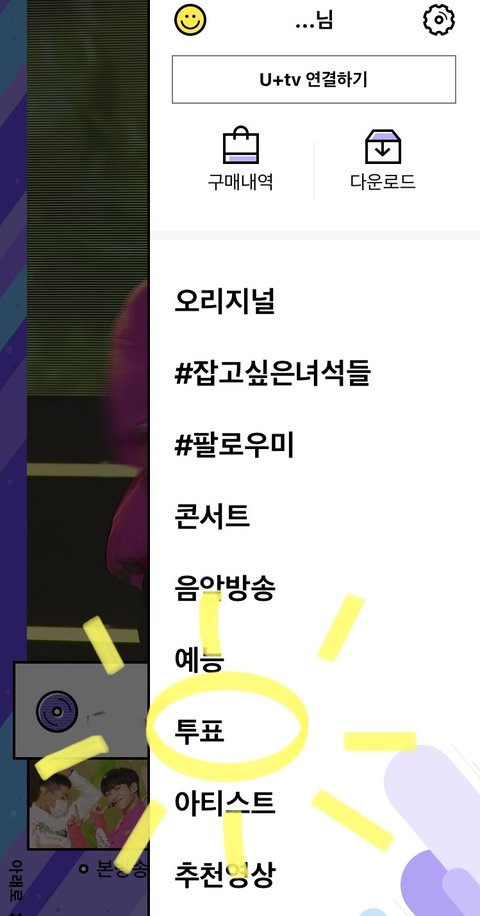The width and height of the screenshot is (480, 916).
Task: Select the 오리지널 menu item
Action: (x=225, y=301)
